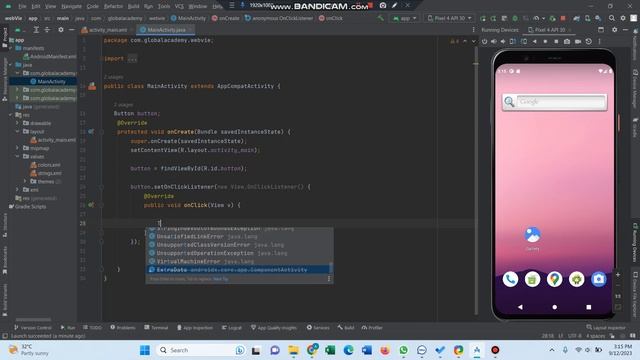This screenshot has width=640, height=360.
Task: Open emulator snapshots history icon
Action: click(589, 41)
